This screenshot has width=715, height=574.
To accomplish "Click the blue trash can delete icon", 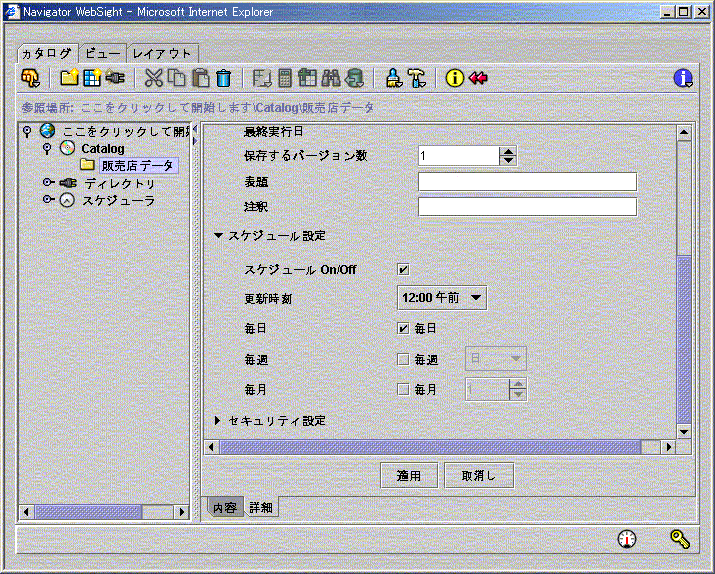I will (223, 78).
